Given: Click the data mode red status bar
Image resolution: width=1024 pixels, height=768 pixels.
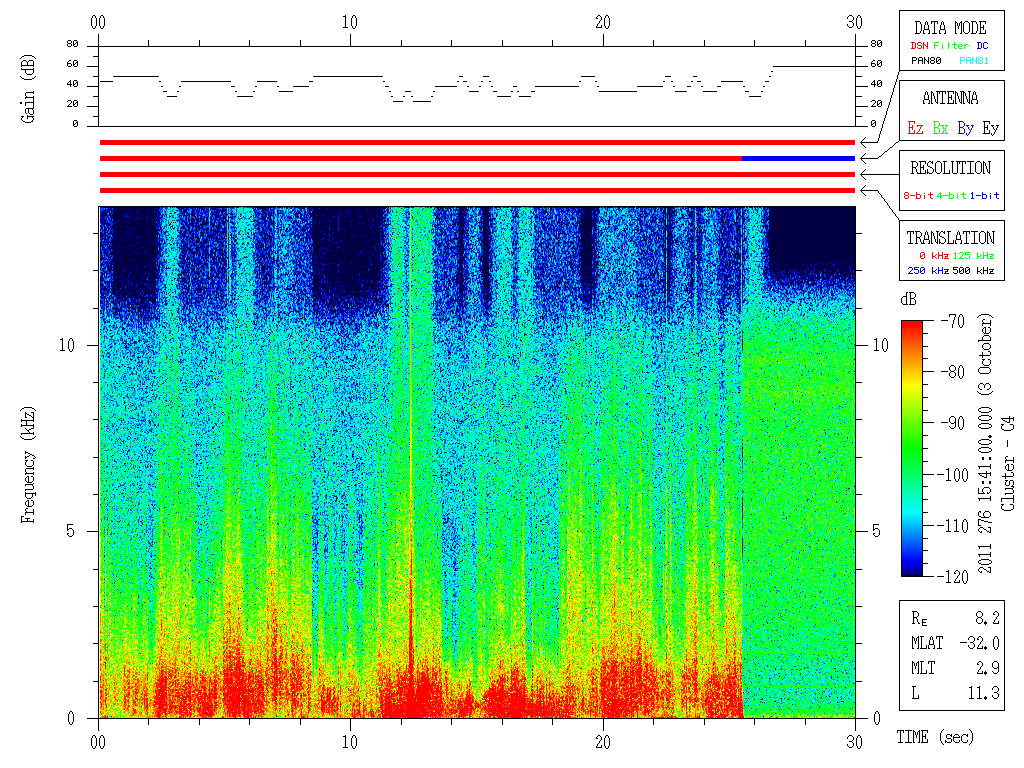Looking at the screenshot, I should click(x=477, y=142).
